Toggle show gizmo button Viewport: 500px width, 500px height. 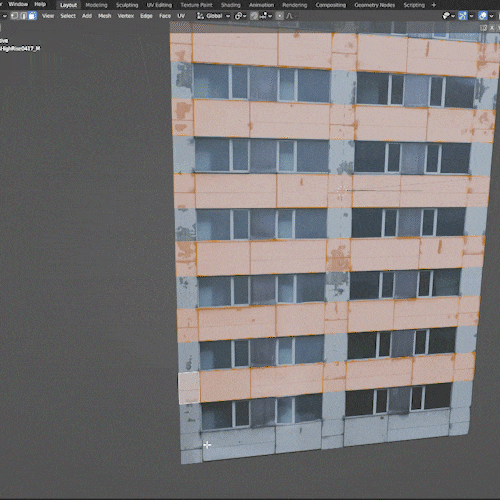pos(463,16)
